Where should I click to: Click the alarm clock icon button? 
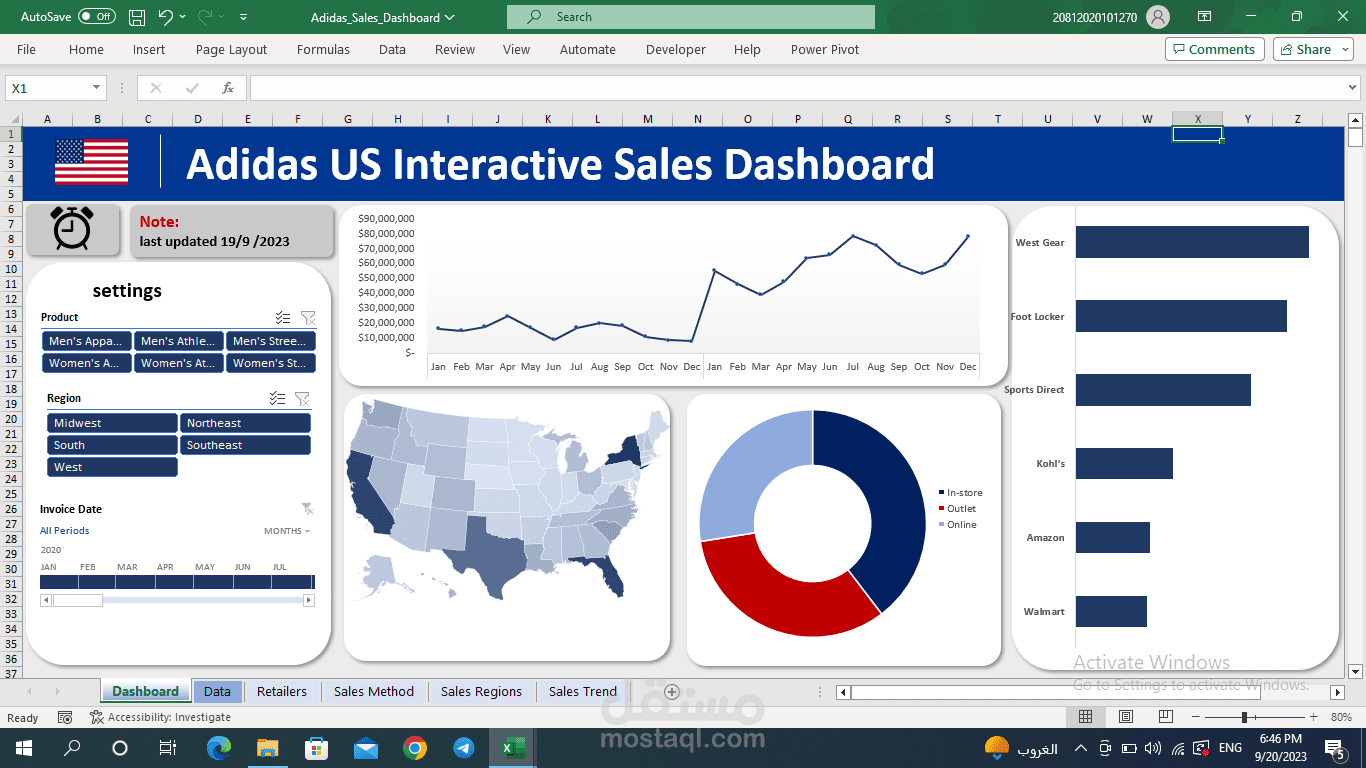tap(72, 229)
